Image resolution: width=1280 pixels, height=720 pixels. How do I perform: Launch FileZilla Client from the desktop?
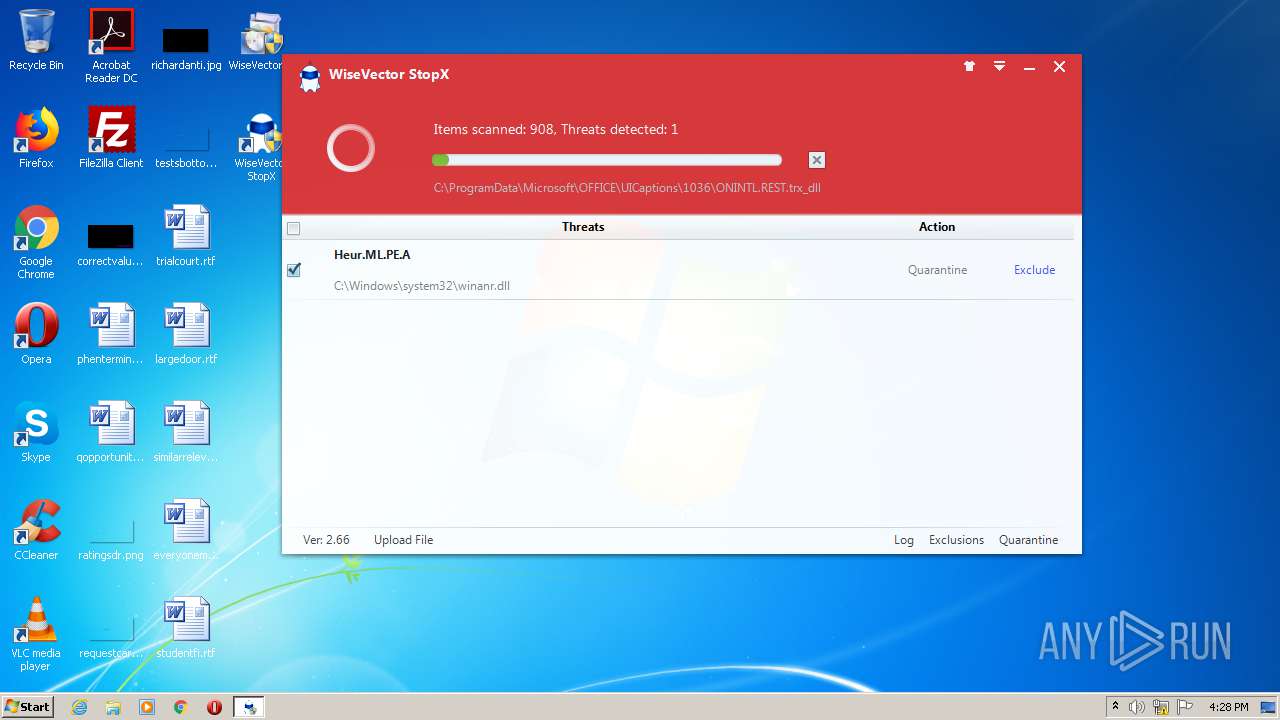(111, 138)
